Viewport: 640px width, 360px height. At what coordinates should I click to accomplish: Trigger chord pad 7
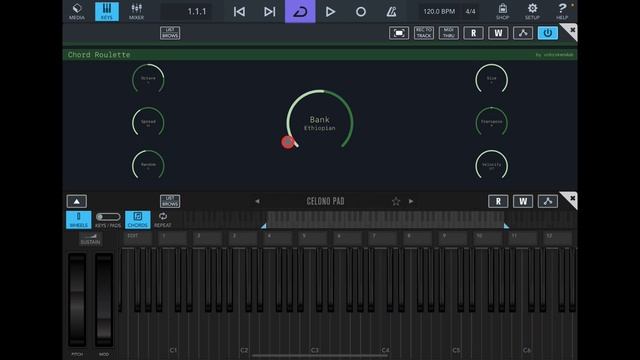tap(382, 238)
